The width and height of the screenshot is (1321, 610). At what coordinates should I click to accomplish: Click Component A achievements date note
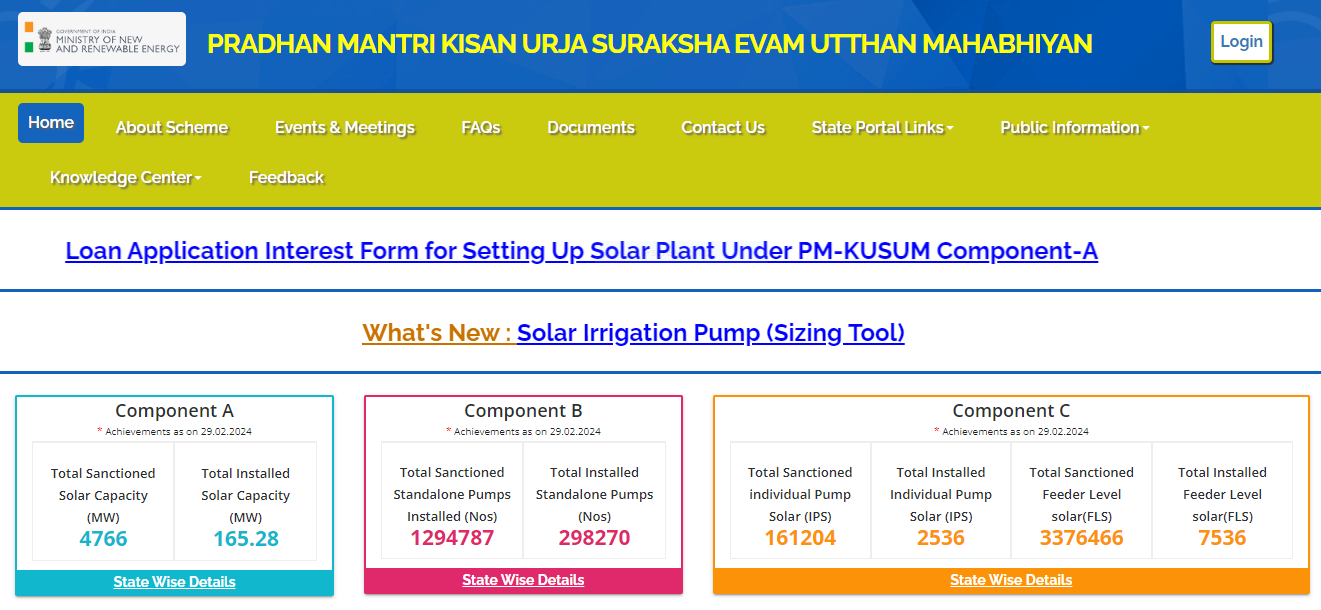pyautogui.click(x=175, y=432)
